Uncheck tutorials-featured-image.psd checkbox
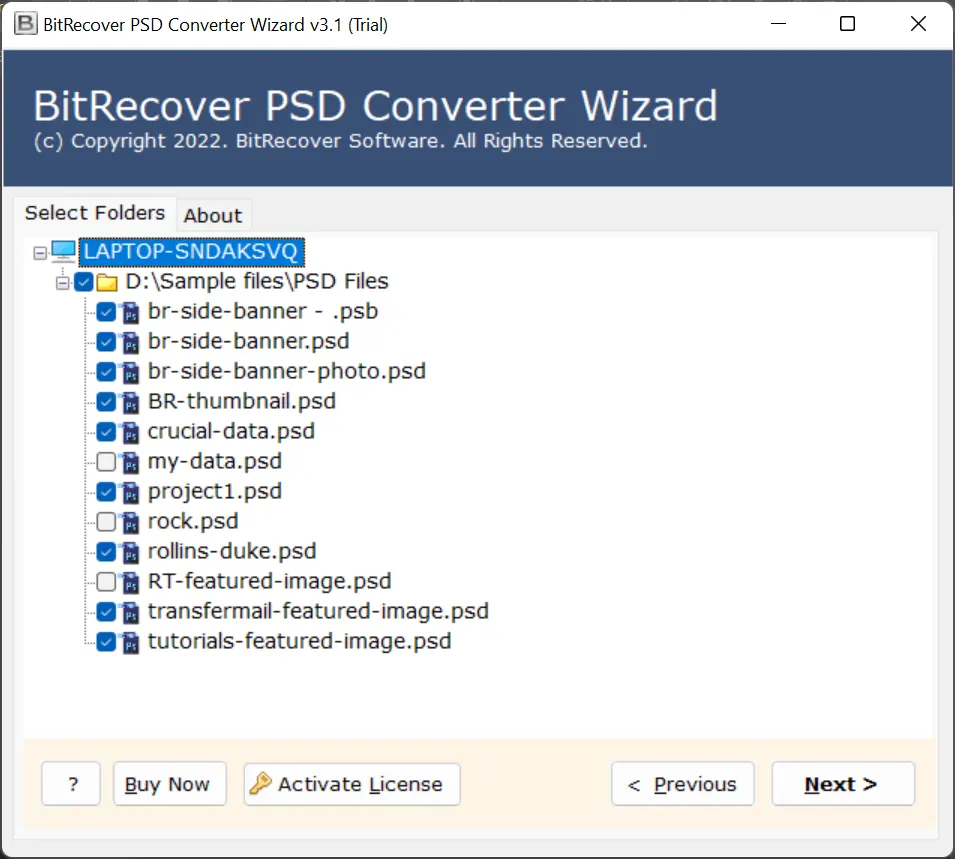 (106, 642)
